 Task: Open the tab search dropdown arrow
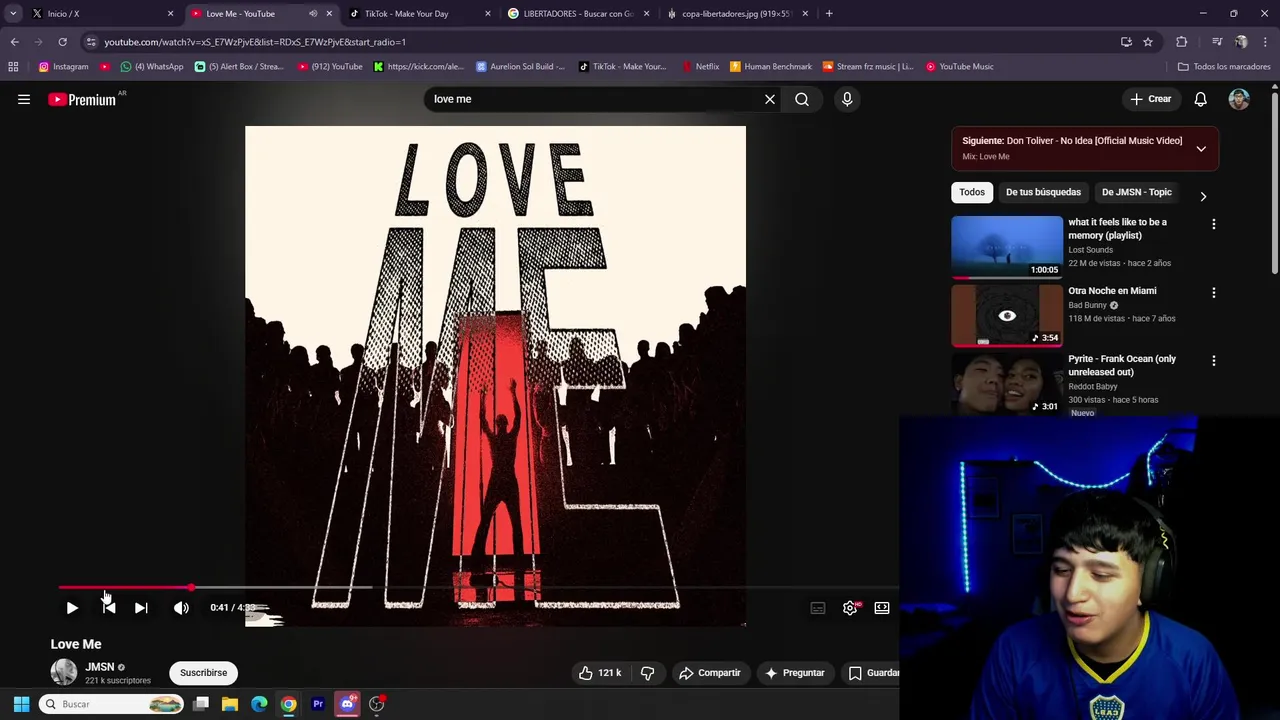tap(13, 14)
